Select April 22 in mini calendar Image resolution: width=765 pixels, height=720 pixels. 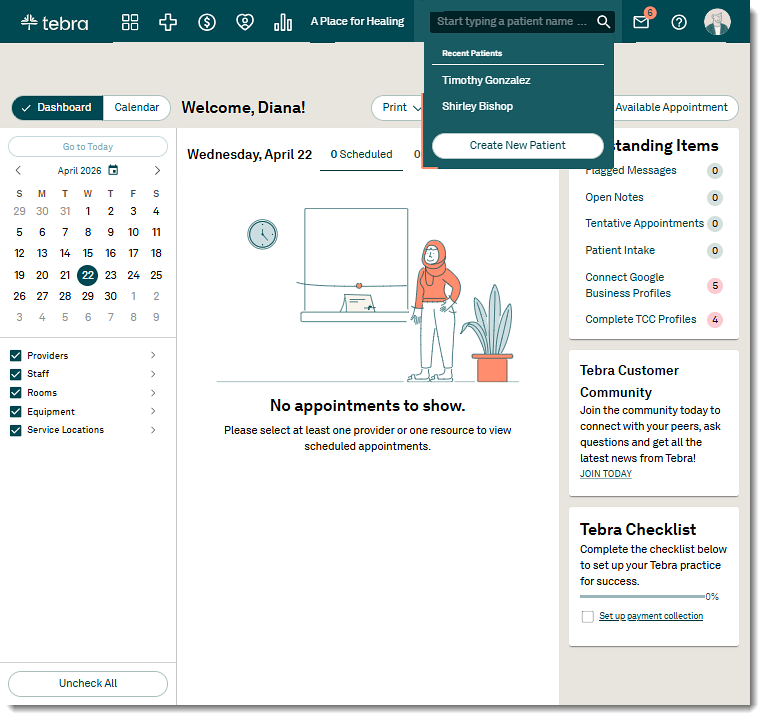(88, 275)
